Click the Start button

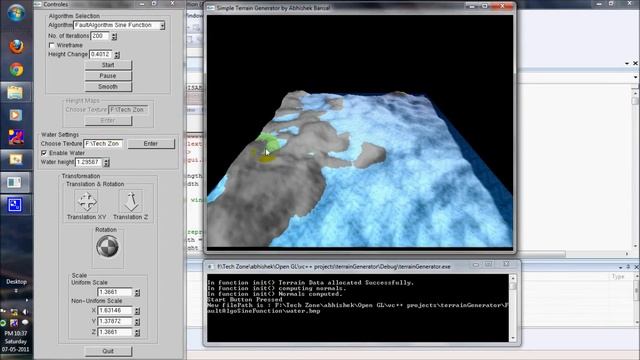pyautogui.click(x=108, y=65)
